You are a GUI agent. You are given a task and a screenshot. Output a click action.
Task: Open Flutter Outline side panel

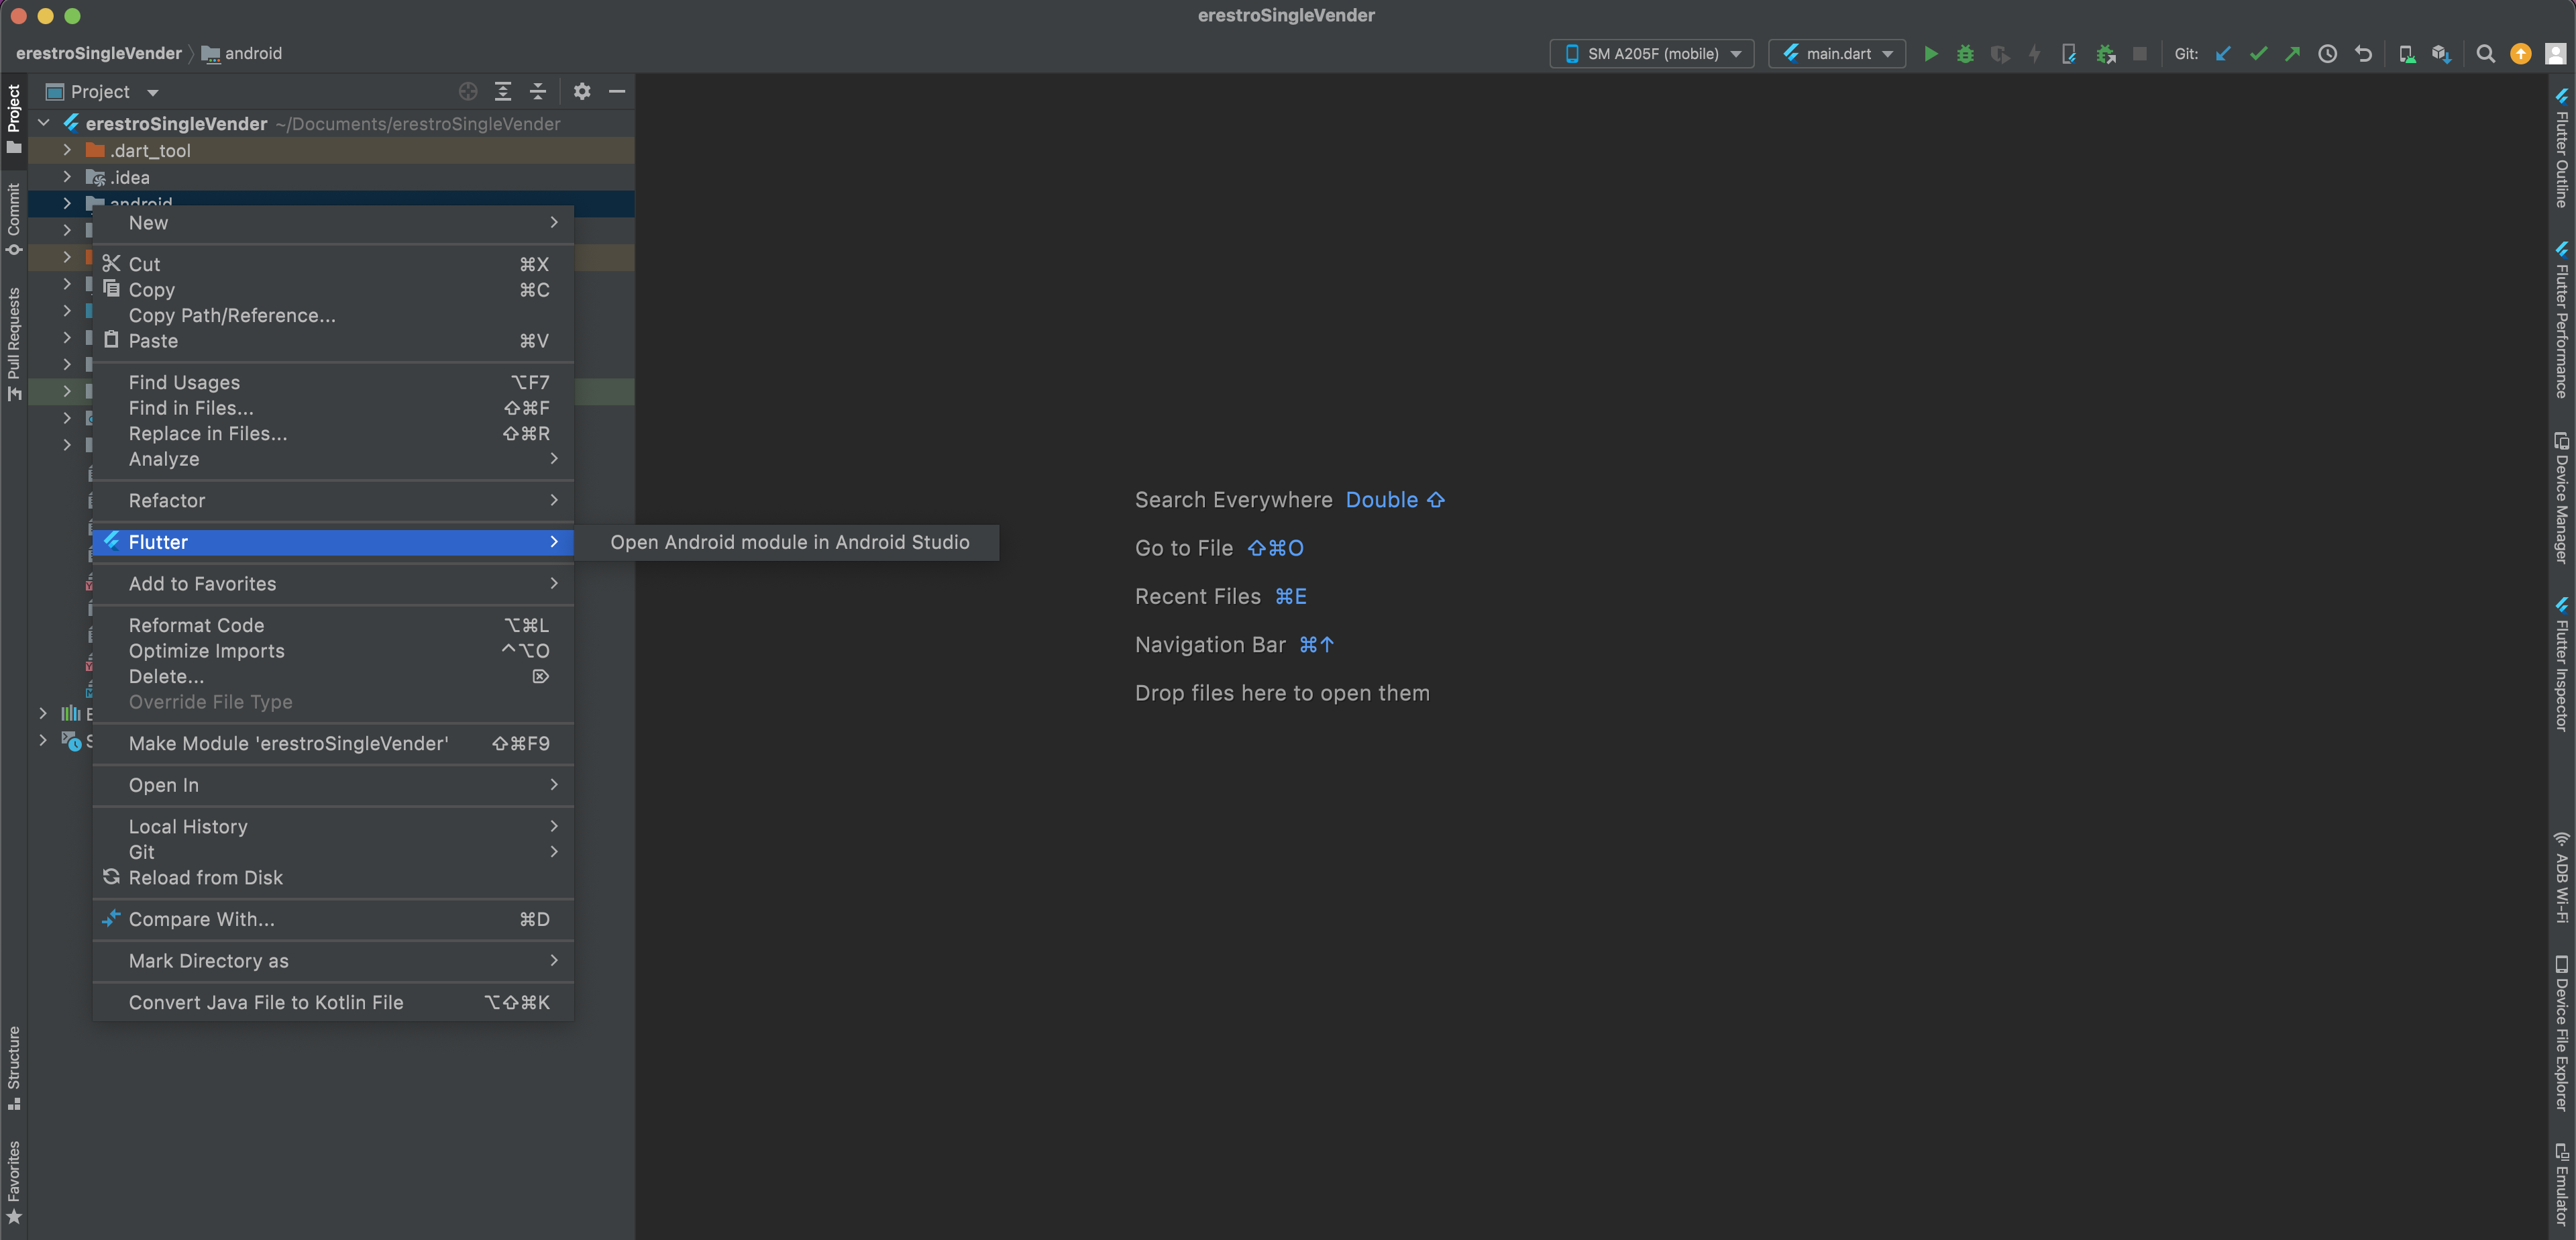[x=2561, y=148]
